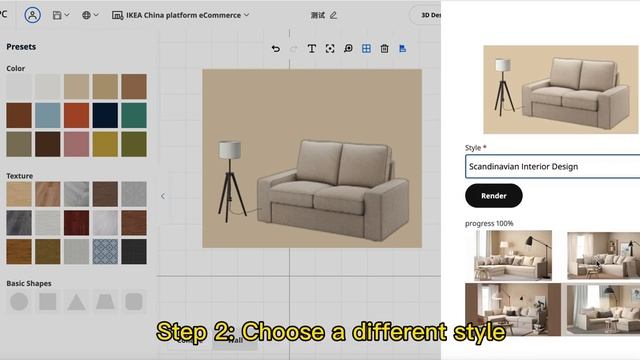Viewport: 640px width, 360px height.
Task: Click the Style input field
Action: pos(552,167)
